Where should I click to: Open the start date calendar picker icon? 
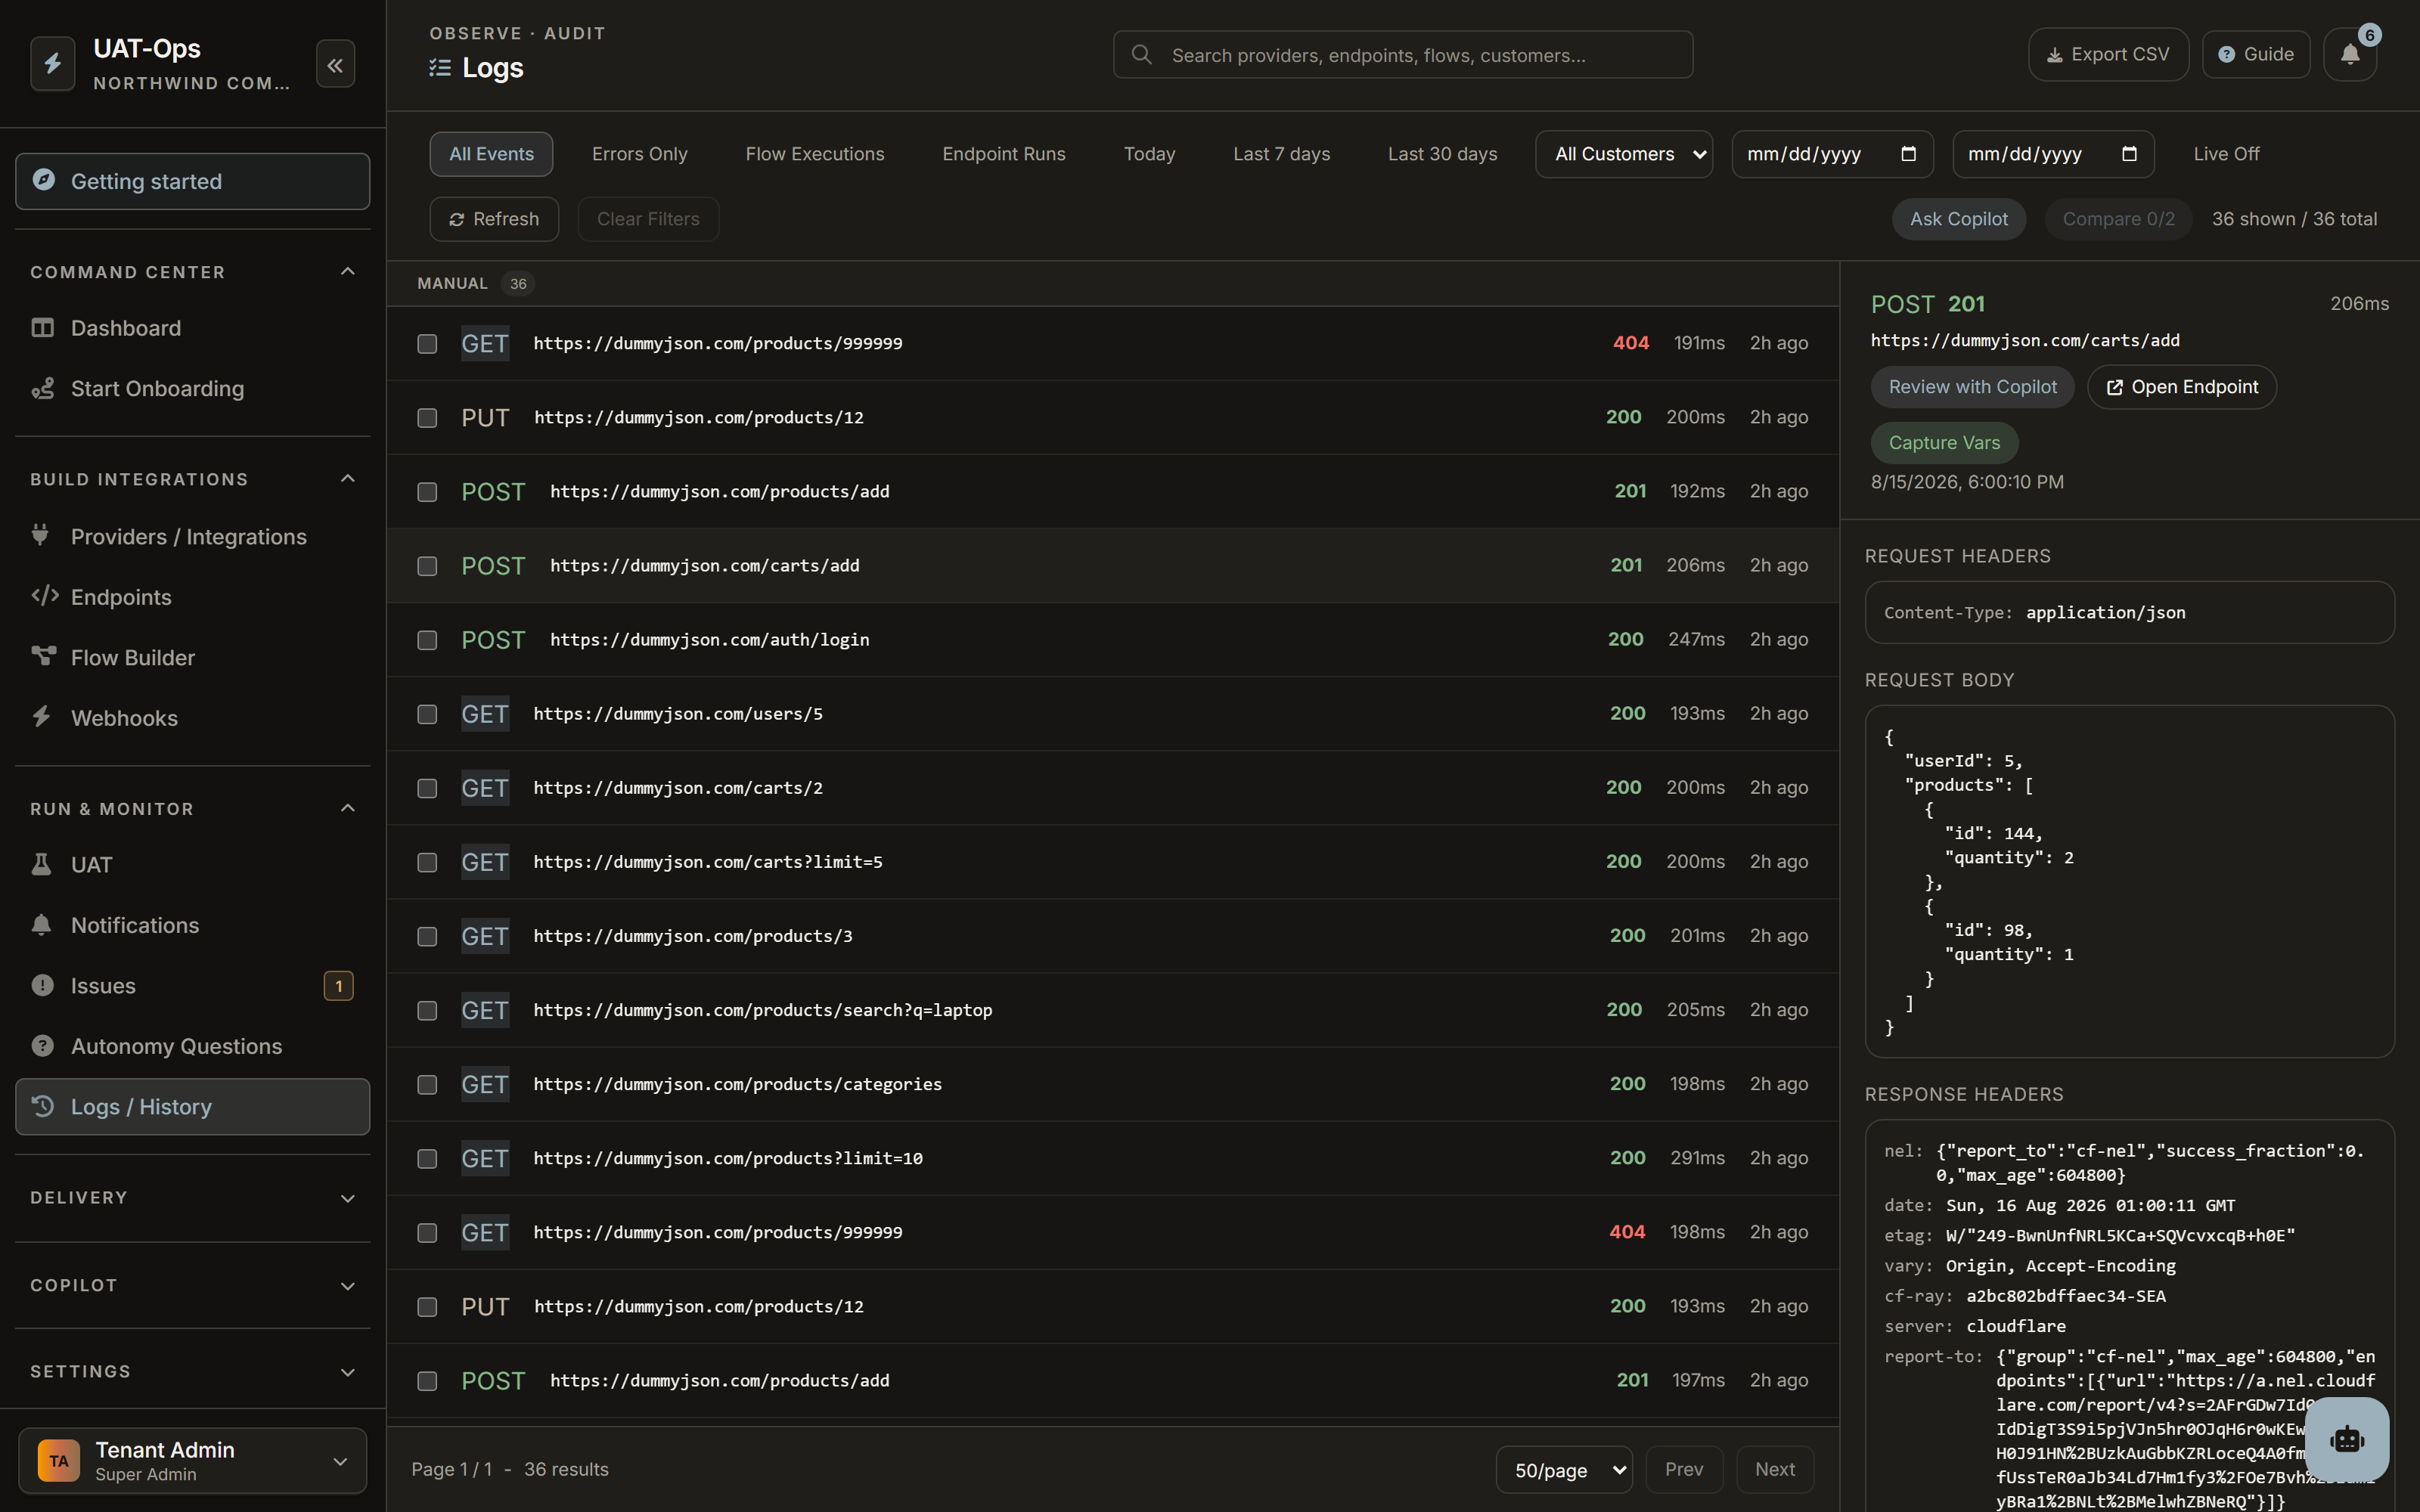(1908, 154)
